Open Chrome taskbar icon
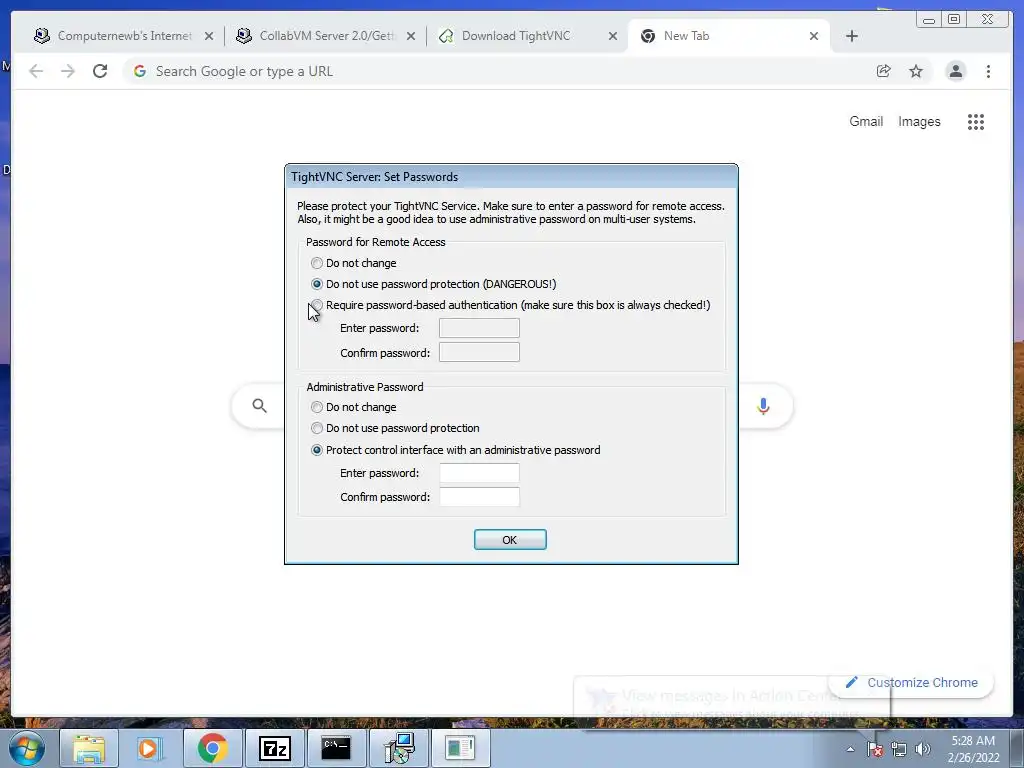 tap(212, 748)
